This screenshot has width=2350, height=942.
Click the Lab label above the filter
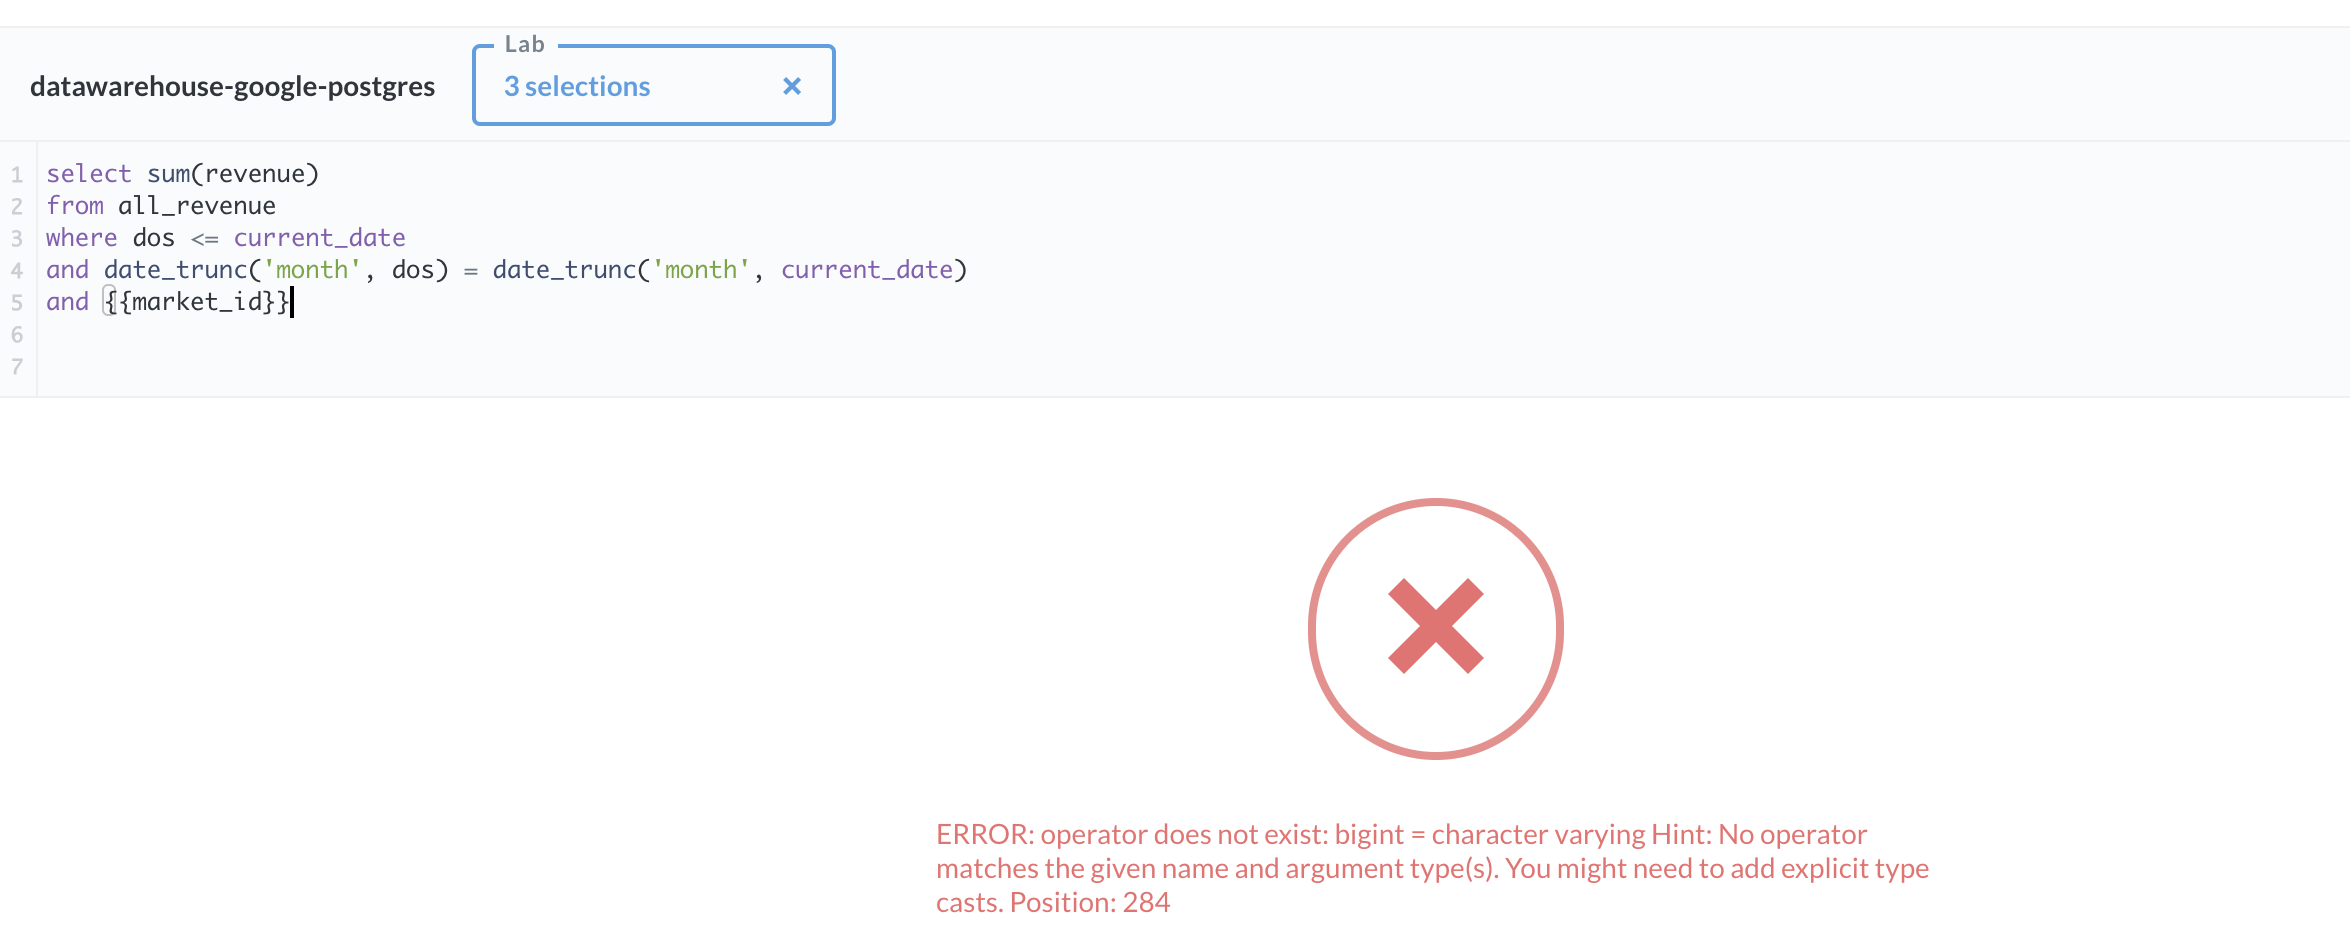click(x=524, y=43)
